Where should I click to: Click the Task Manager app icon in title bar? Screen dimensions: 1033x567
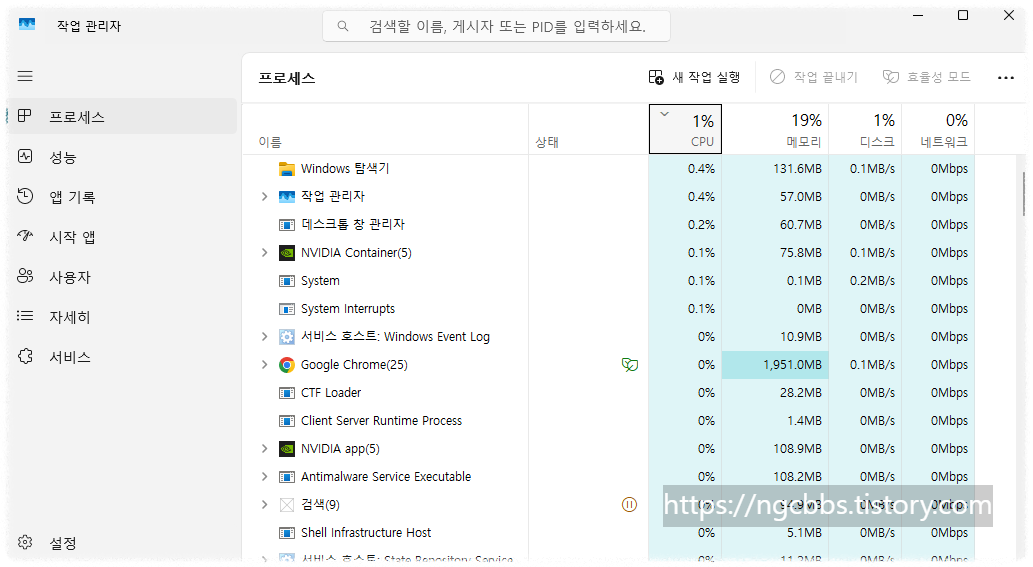27,24
